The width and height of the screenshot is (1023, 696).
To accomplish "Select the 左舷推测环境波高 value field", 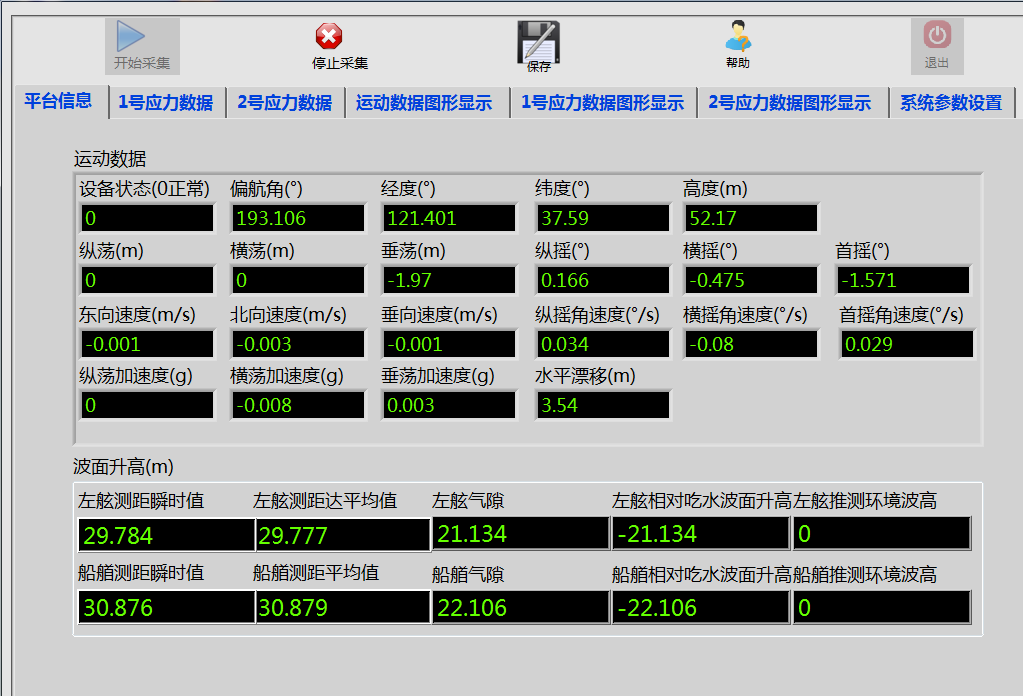I will tap(882, 534).
